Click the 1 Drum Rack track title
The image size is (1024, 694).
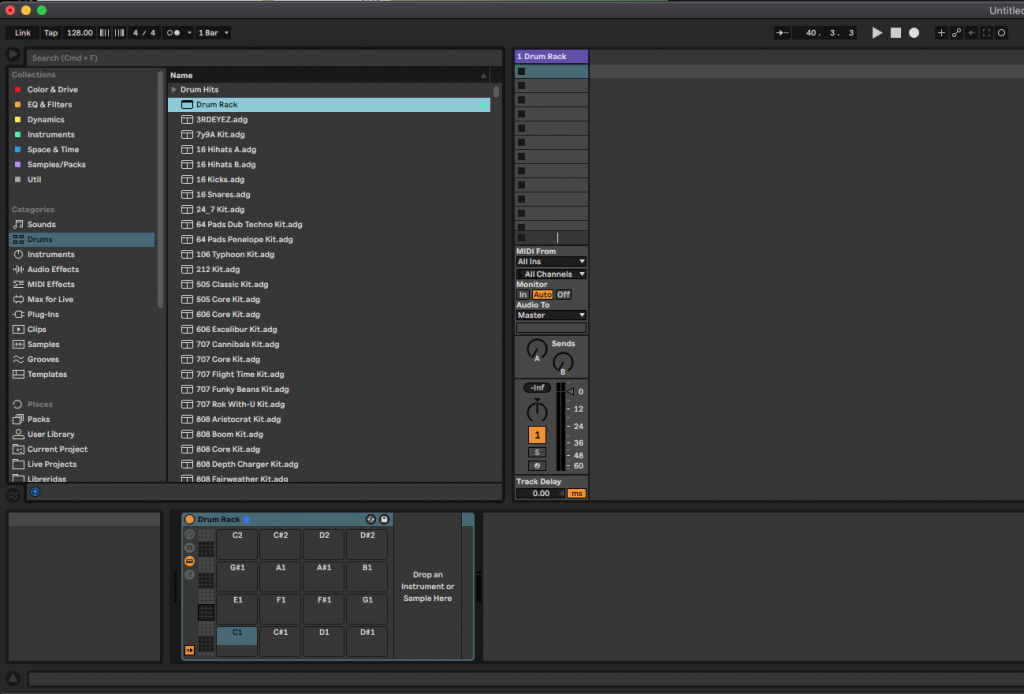coord(551,56)
